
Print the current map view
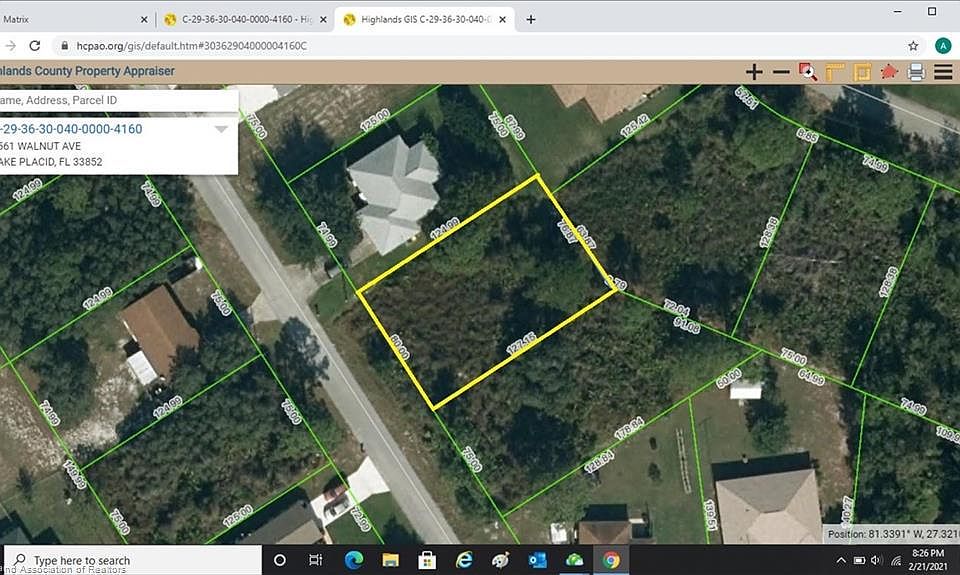coord(917,72)
